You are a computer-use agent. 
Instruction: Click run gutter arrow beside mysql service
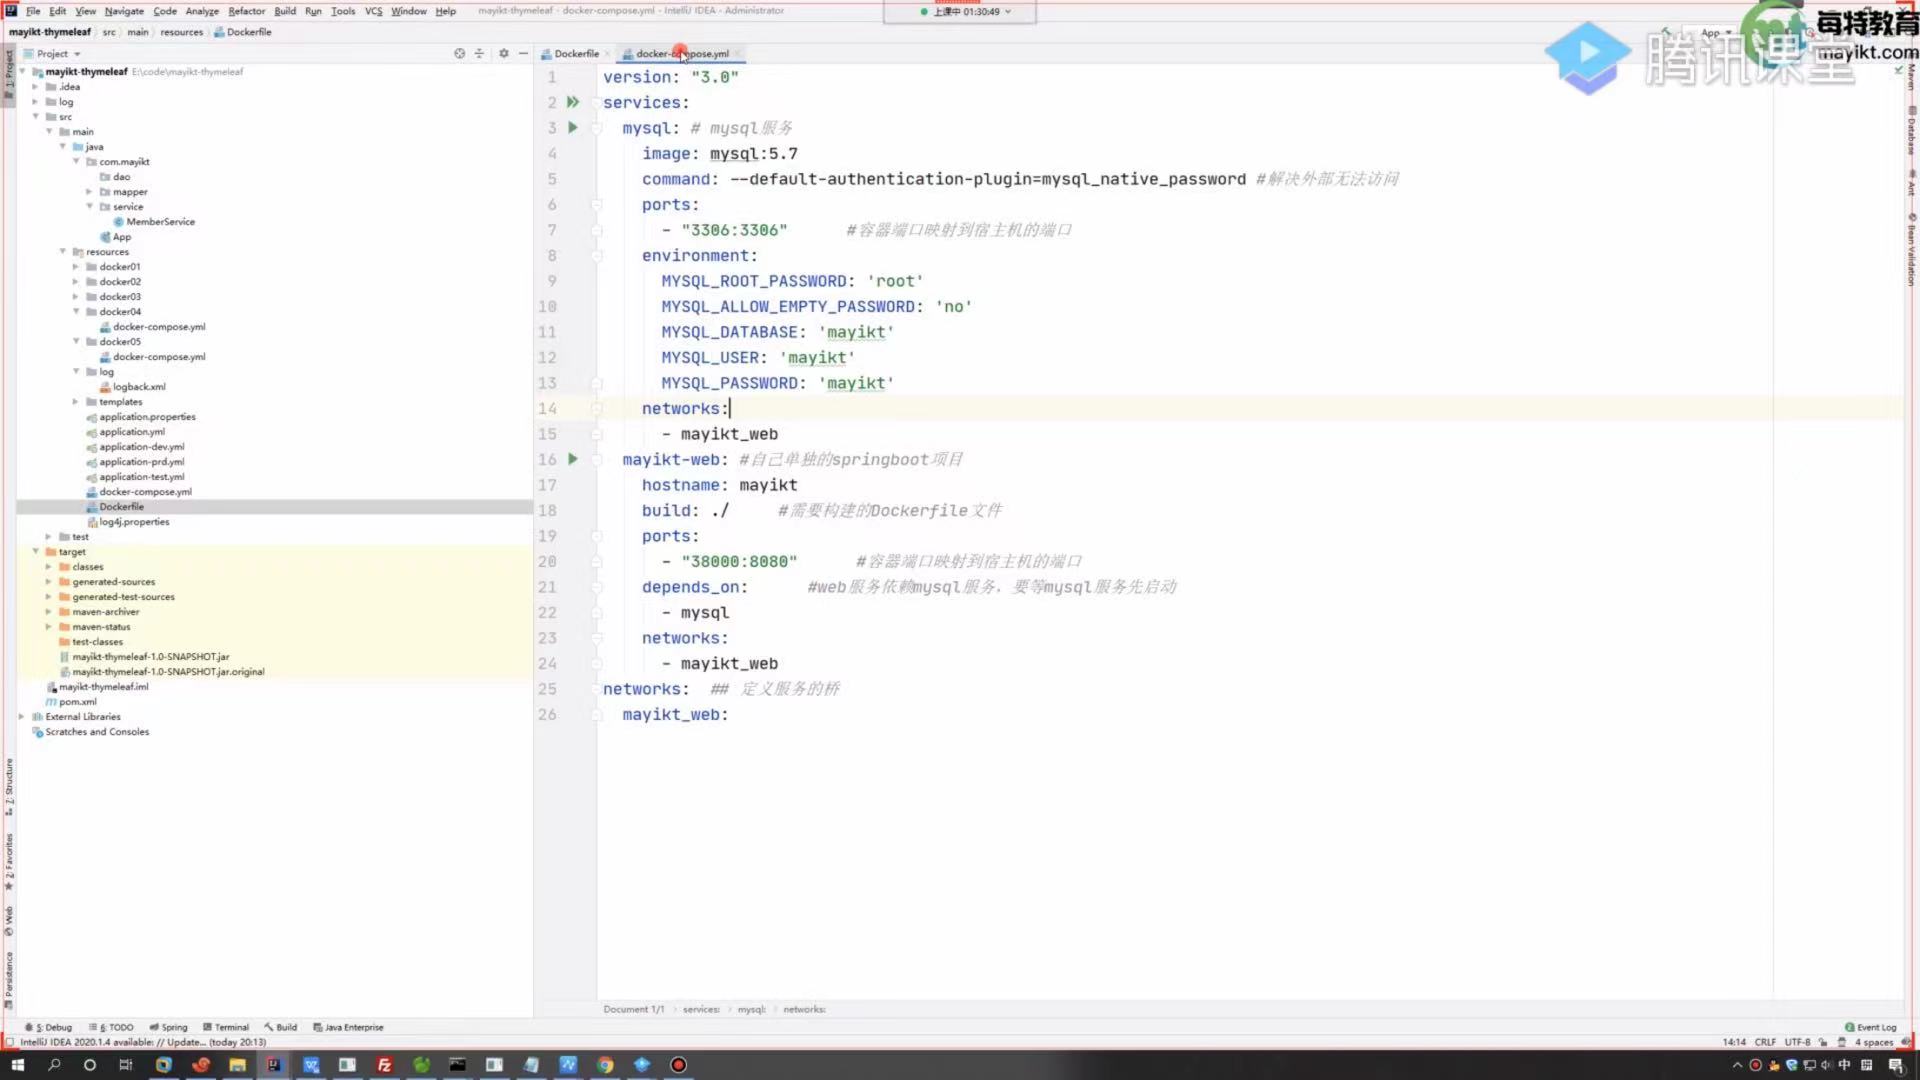point(573,128)
